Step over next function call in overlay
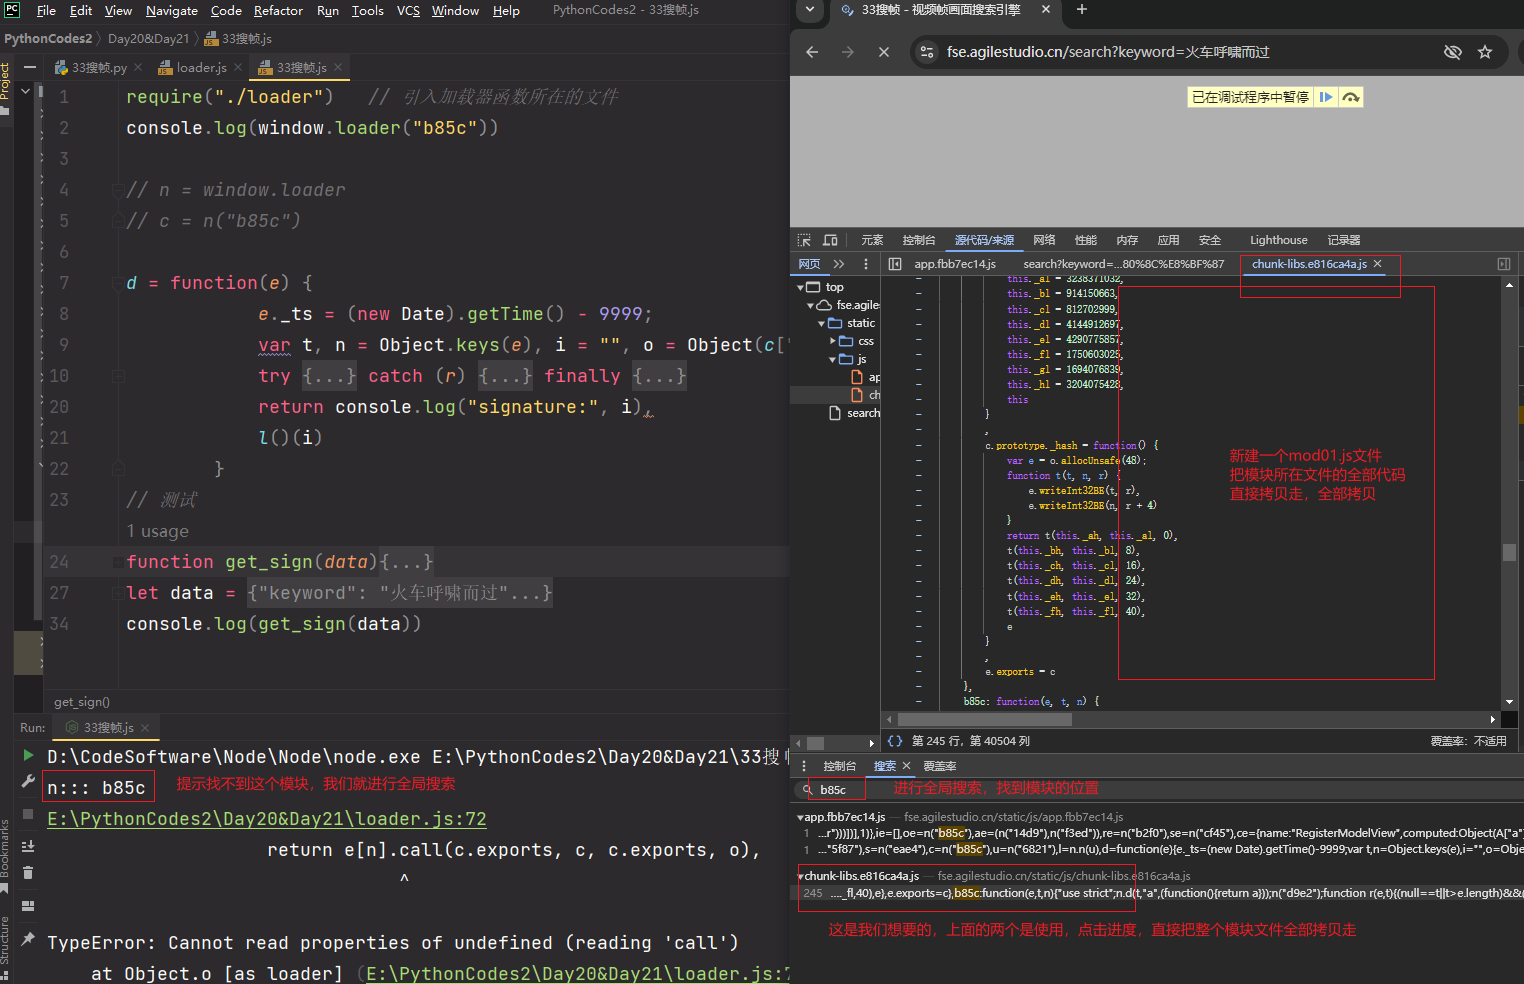The image size is (1524, 984). pos(1351,97)
